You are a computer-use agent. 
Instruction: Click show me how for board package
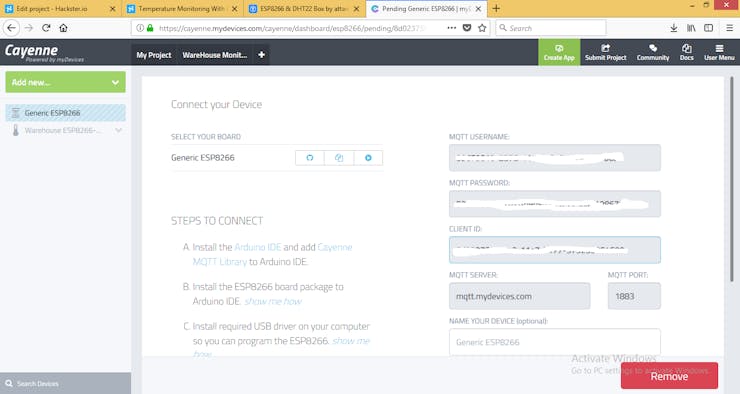tap(273, 301)
